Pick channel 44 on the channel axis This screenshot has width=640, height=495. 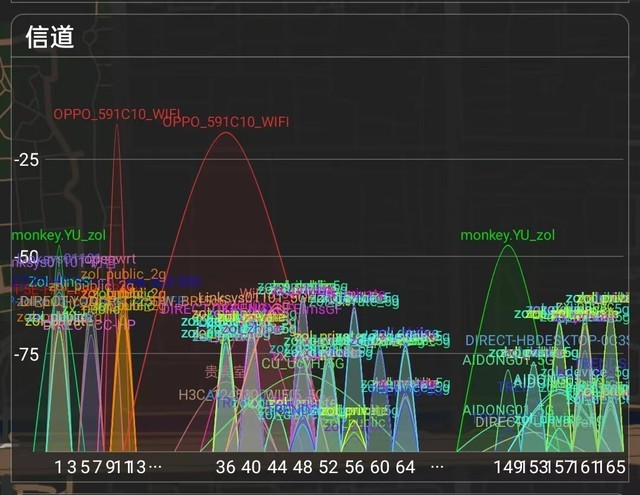pyautogui.click(x=277, y=467)
